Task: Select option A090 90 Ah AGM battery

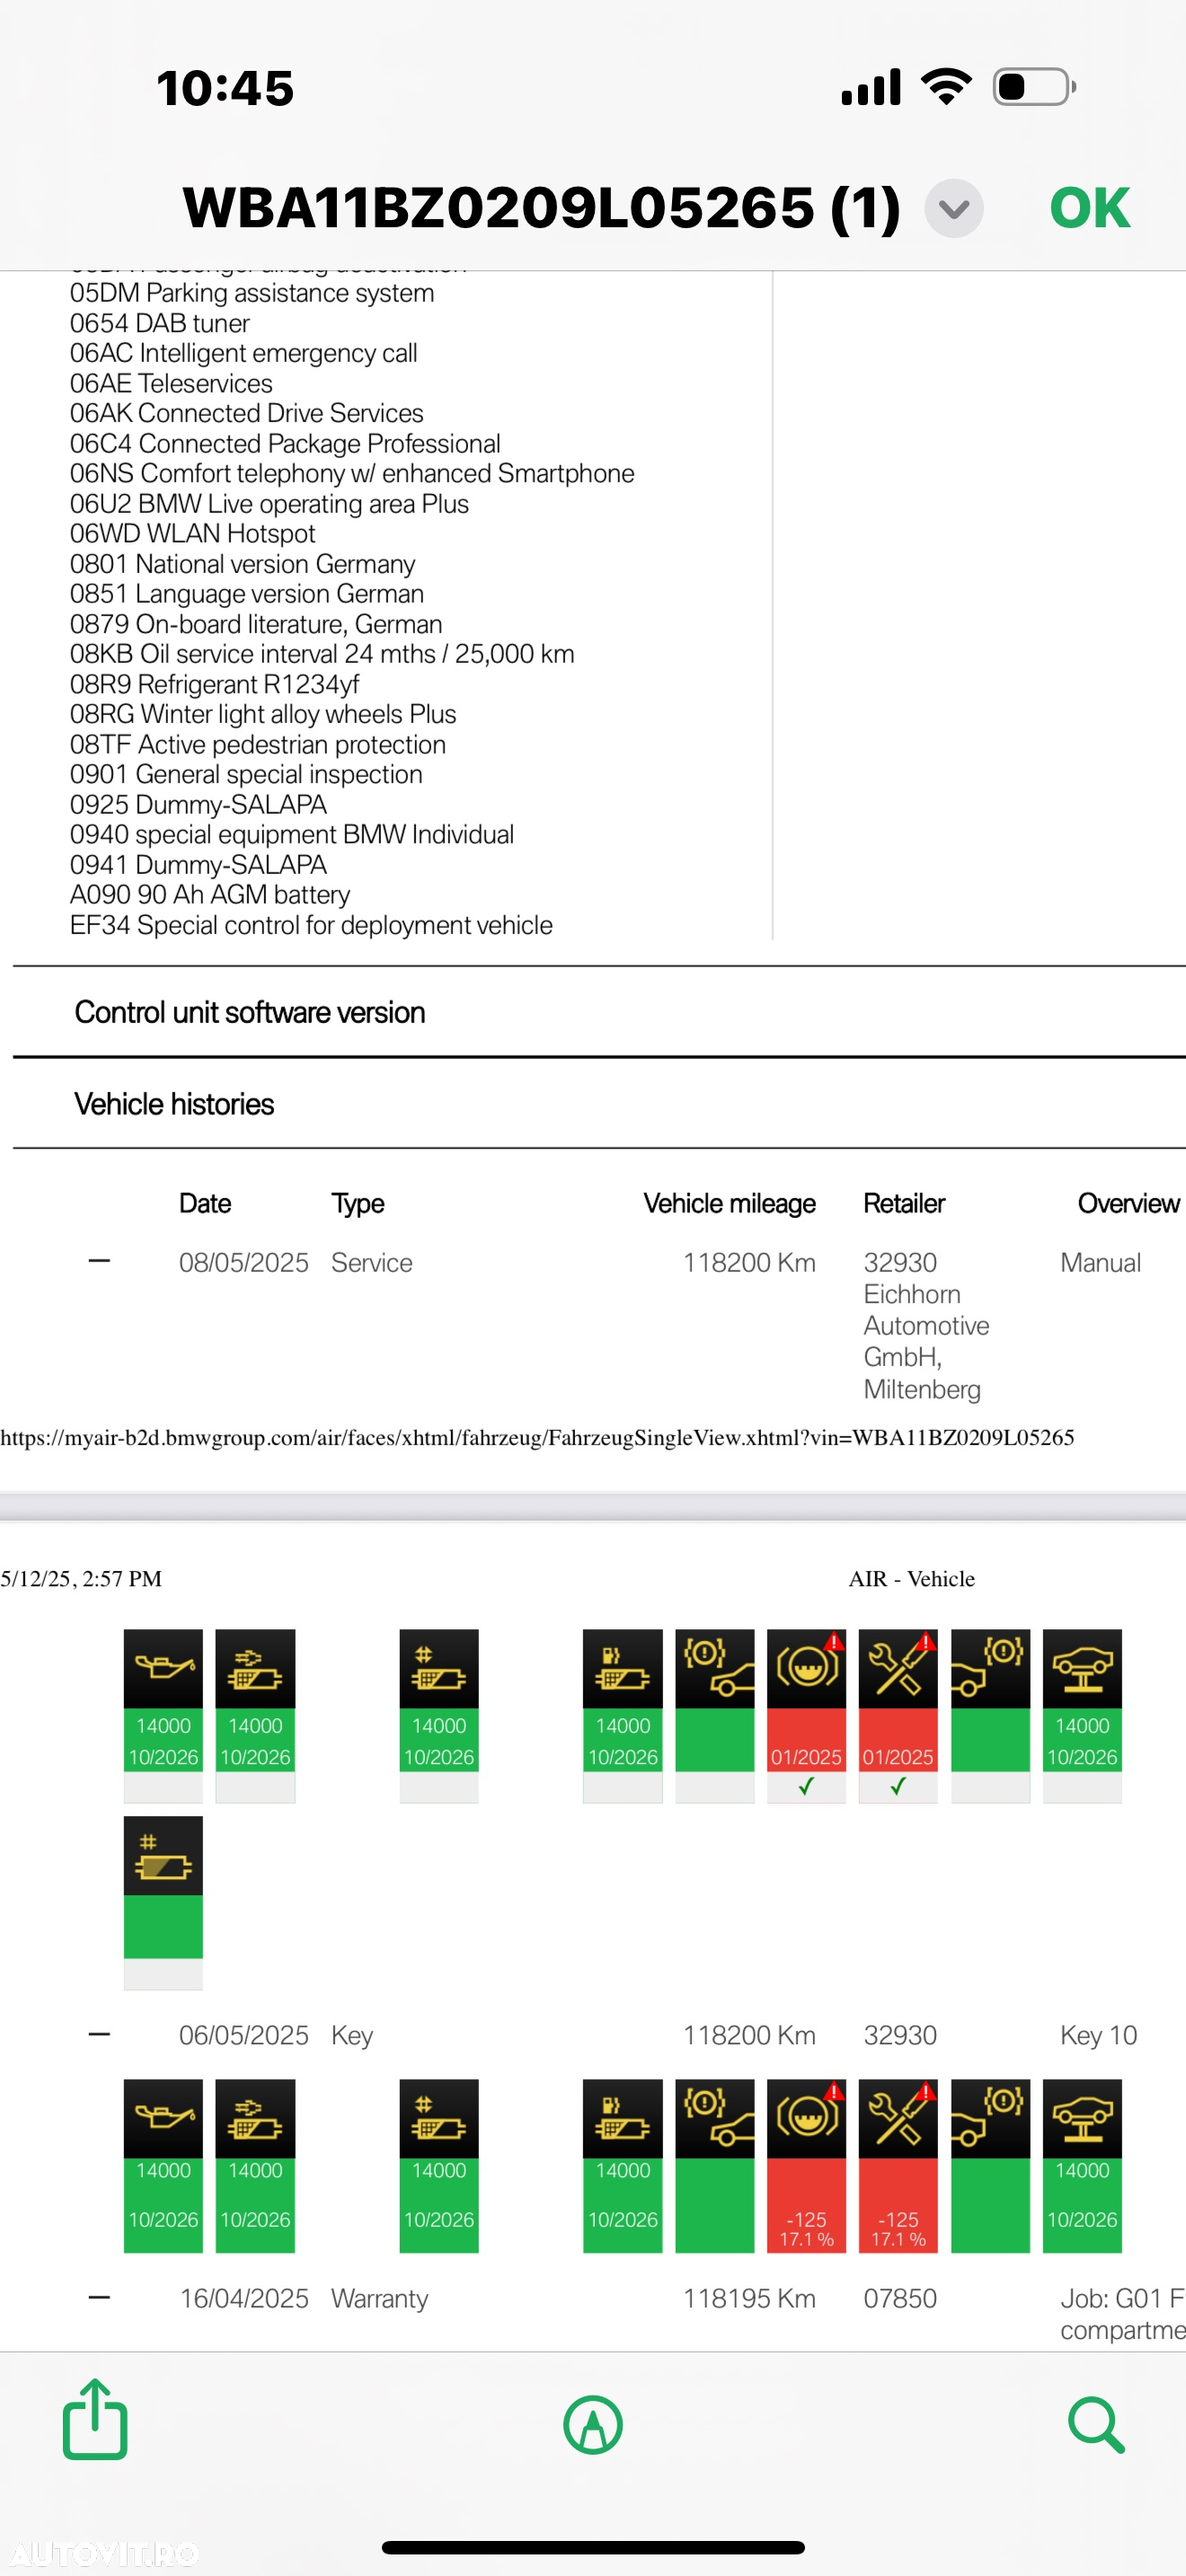Action: tap(210, 894)
